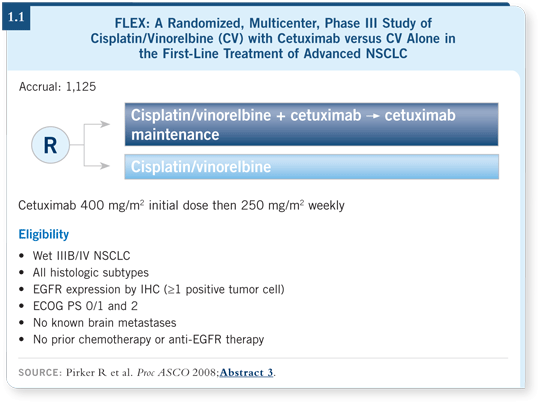
Task: Click the FLEX study title heading
Action: (273, 38)
